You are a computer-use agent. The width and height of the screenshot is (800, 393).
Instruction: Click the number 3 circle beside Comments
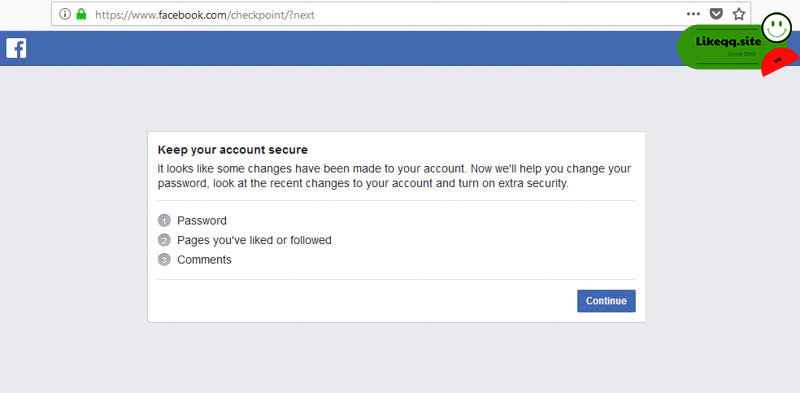(164, 260)
